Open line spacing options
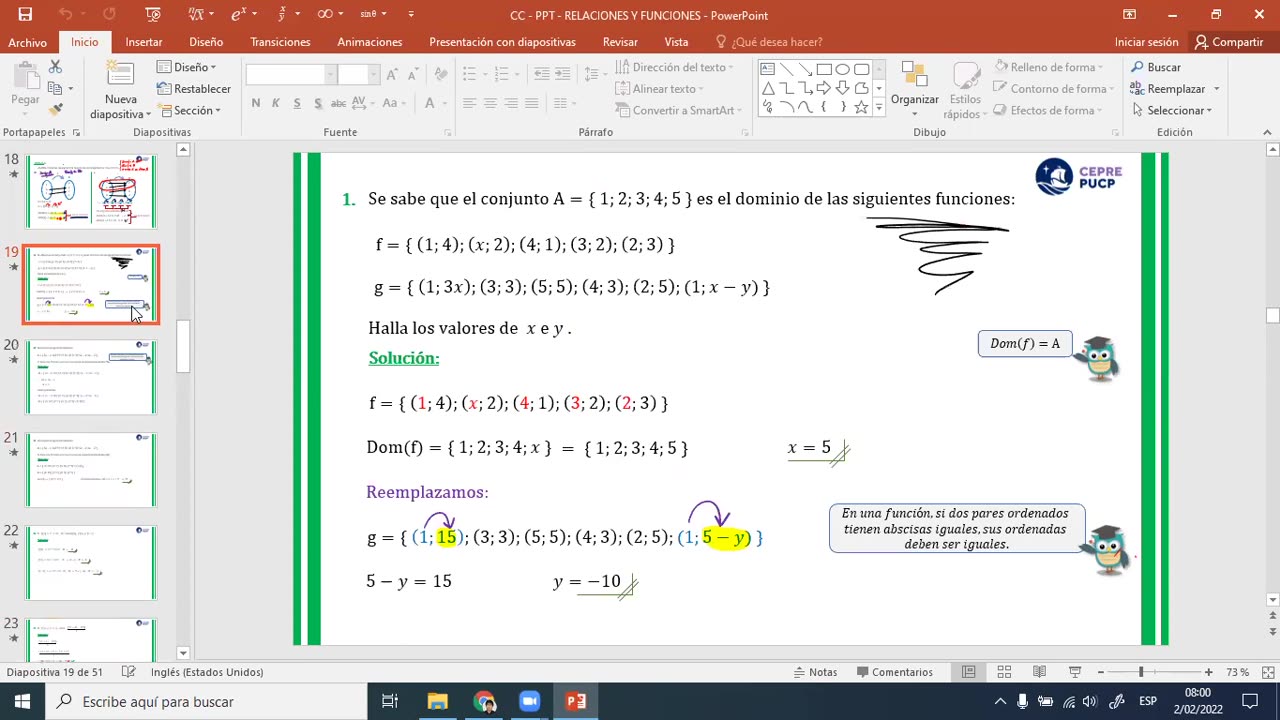Screen dimensions: 1280x720 [594, 75]
